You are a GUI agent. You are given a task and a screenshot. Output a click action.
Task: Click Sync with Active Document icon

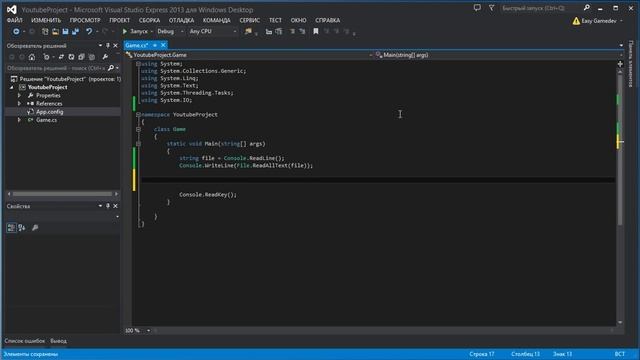(x=61, y=57)
